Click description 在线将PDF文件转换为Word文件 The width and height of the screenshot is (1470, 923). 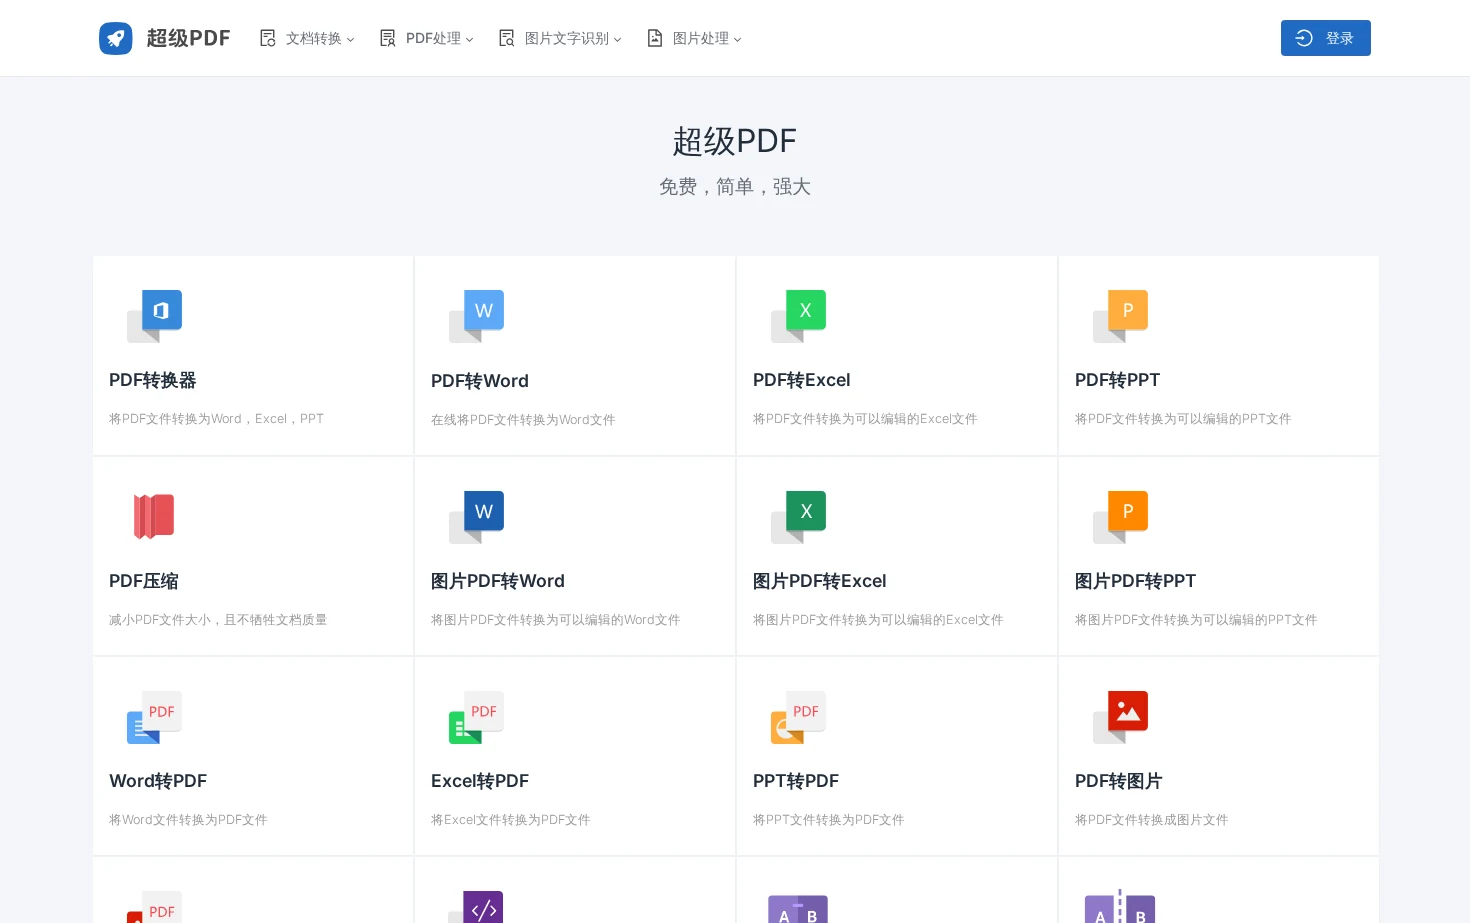click(x=523, y=420)
